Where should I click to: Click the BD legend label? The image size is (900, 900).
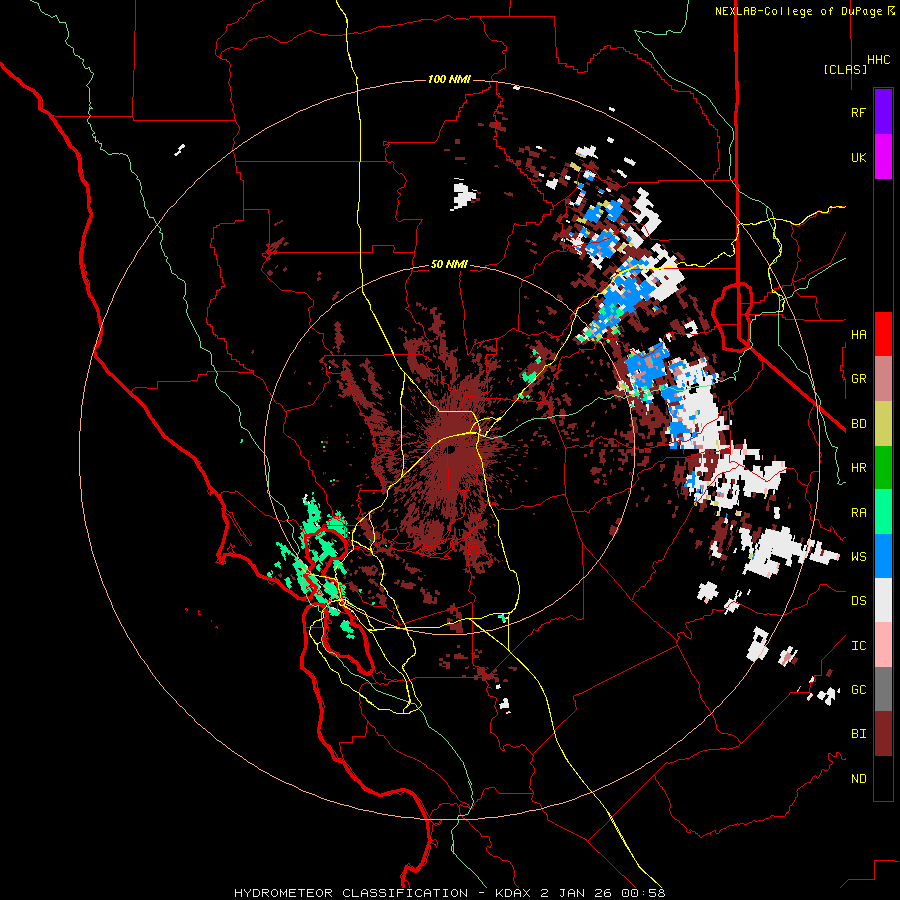pos(858,424)
